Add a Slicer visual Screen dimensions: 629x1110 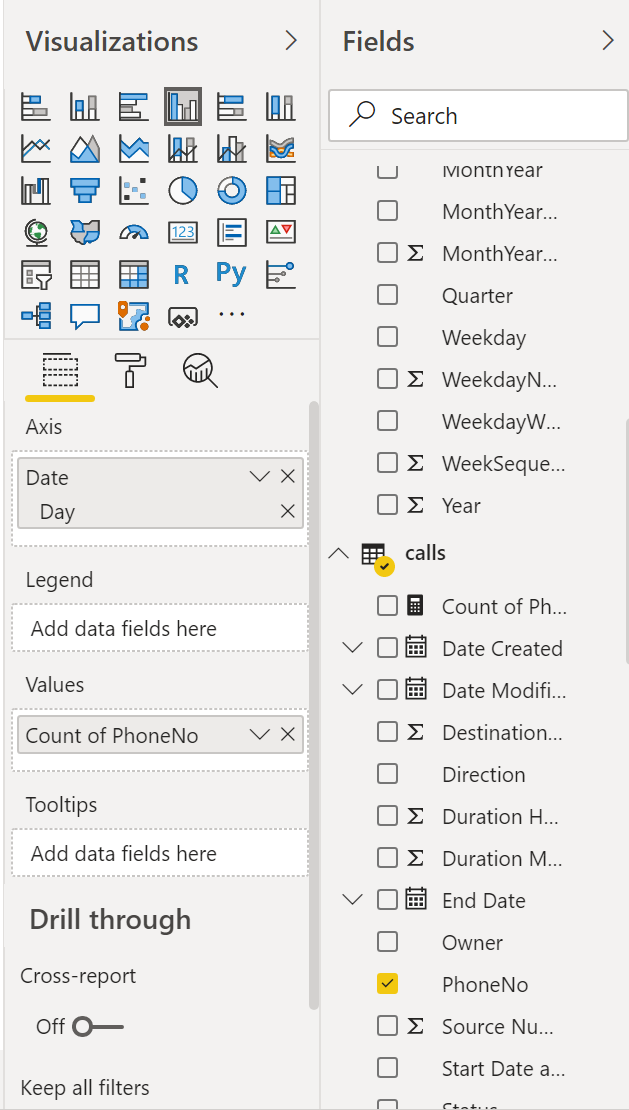(x=35, y=273)
